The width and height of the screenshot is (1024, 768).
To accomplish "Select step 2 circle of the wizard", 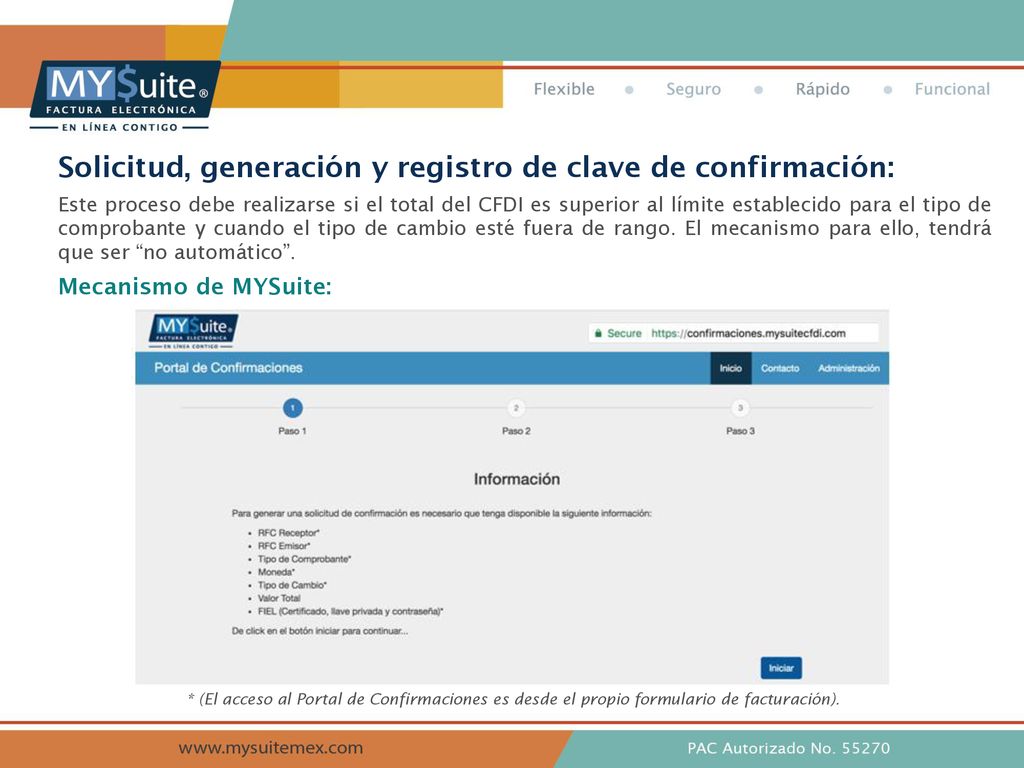I will pyautogui.click(x=516, y=408).
